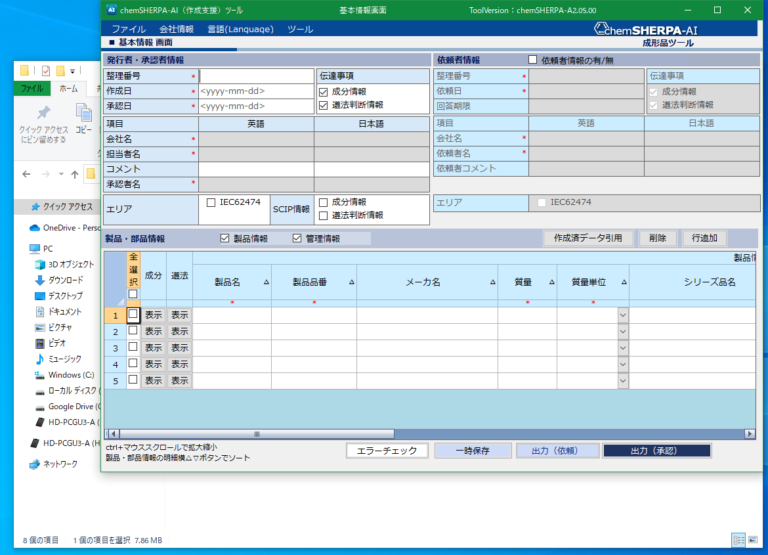
Task: Click the thumbnail view icon in Explorer status bar
Action: tap(753, 540)
